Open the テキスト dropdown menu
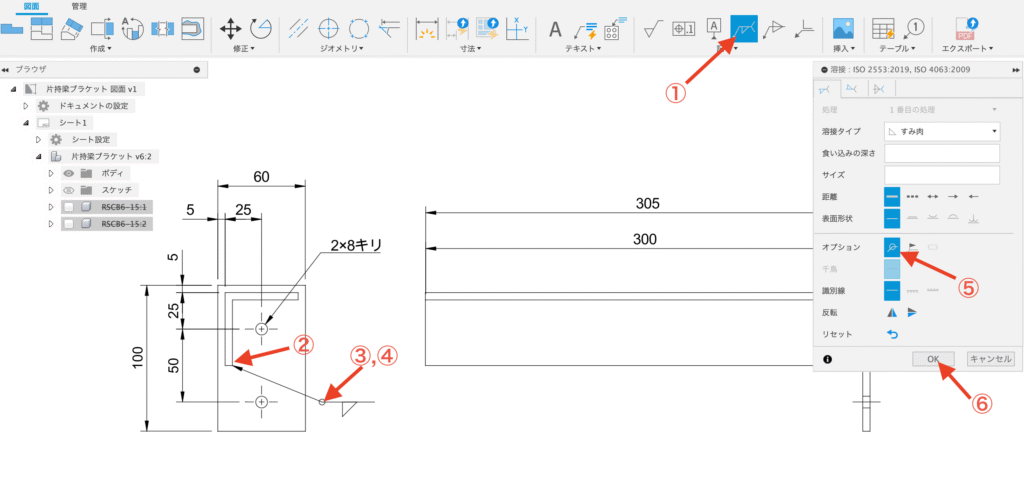This screenshot has width=1024, height=499. pos(583,48)
